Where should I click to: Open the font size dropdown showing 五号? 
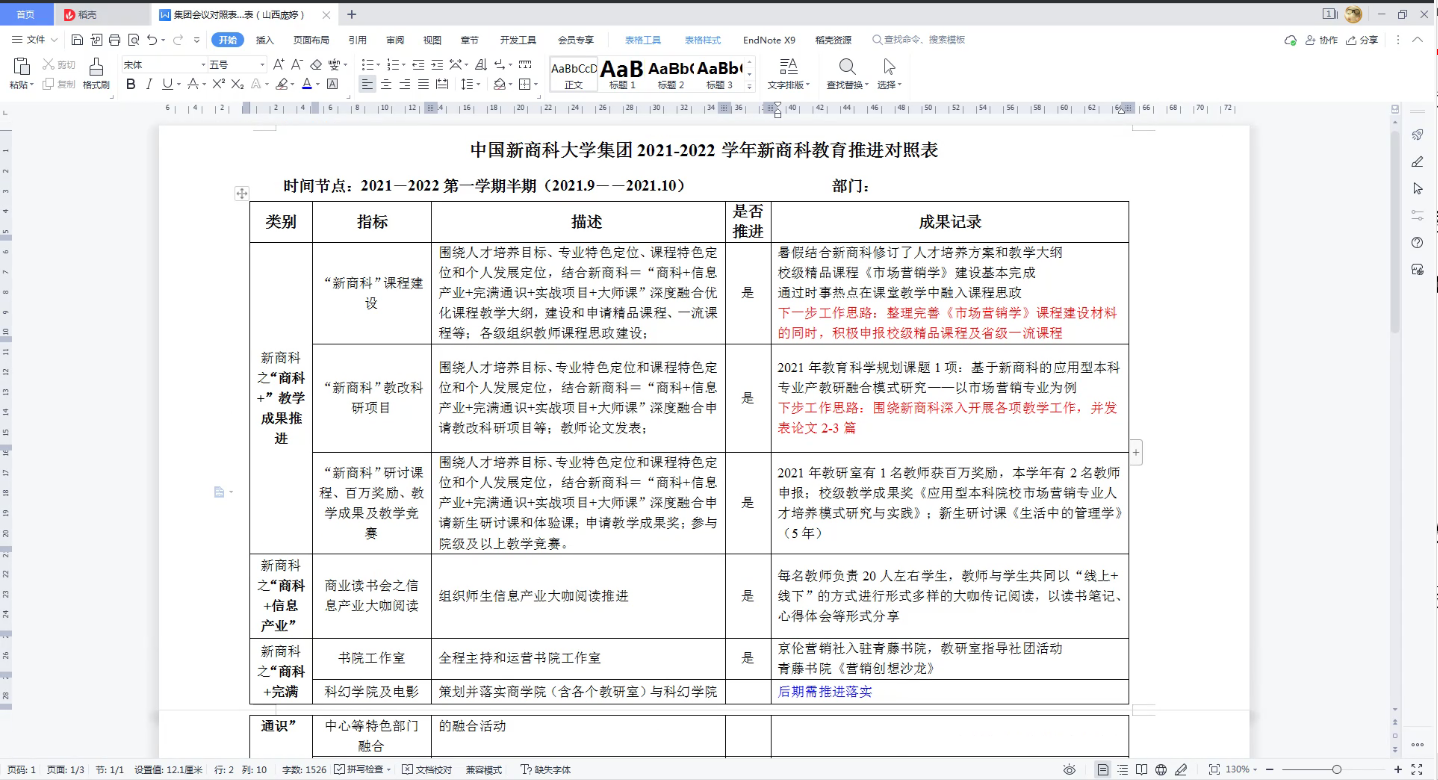[234, 65]
